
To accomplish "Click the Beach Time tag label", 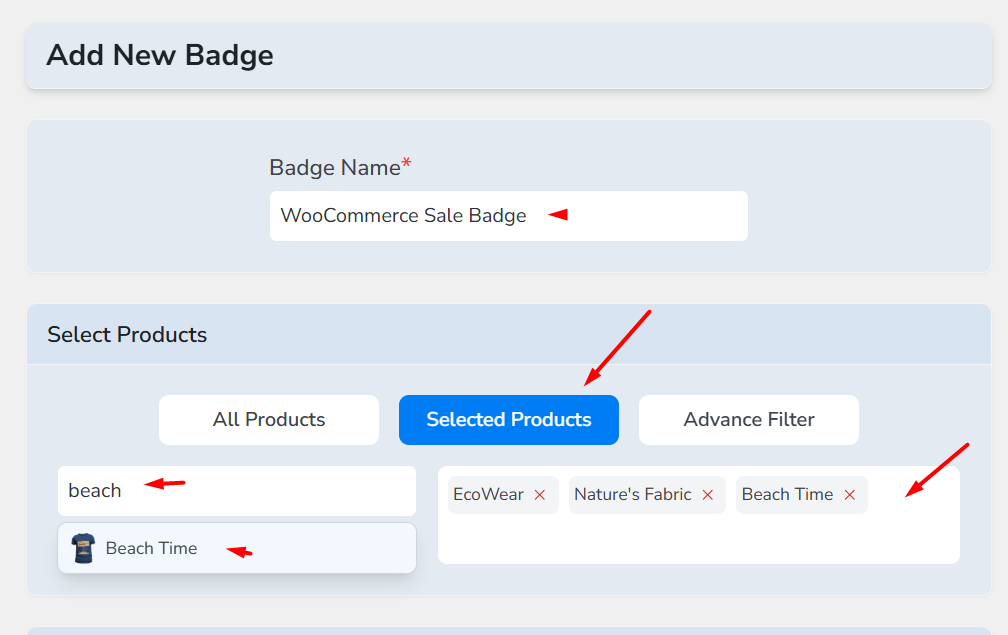I will coord(787,495).
